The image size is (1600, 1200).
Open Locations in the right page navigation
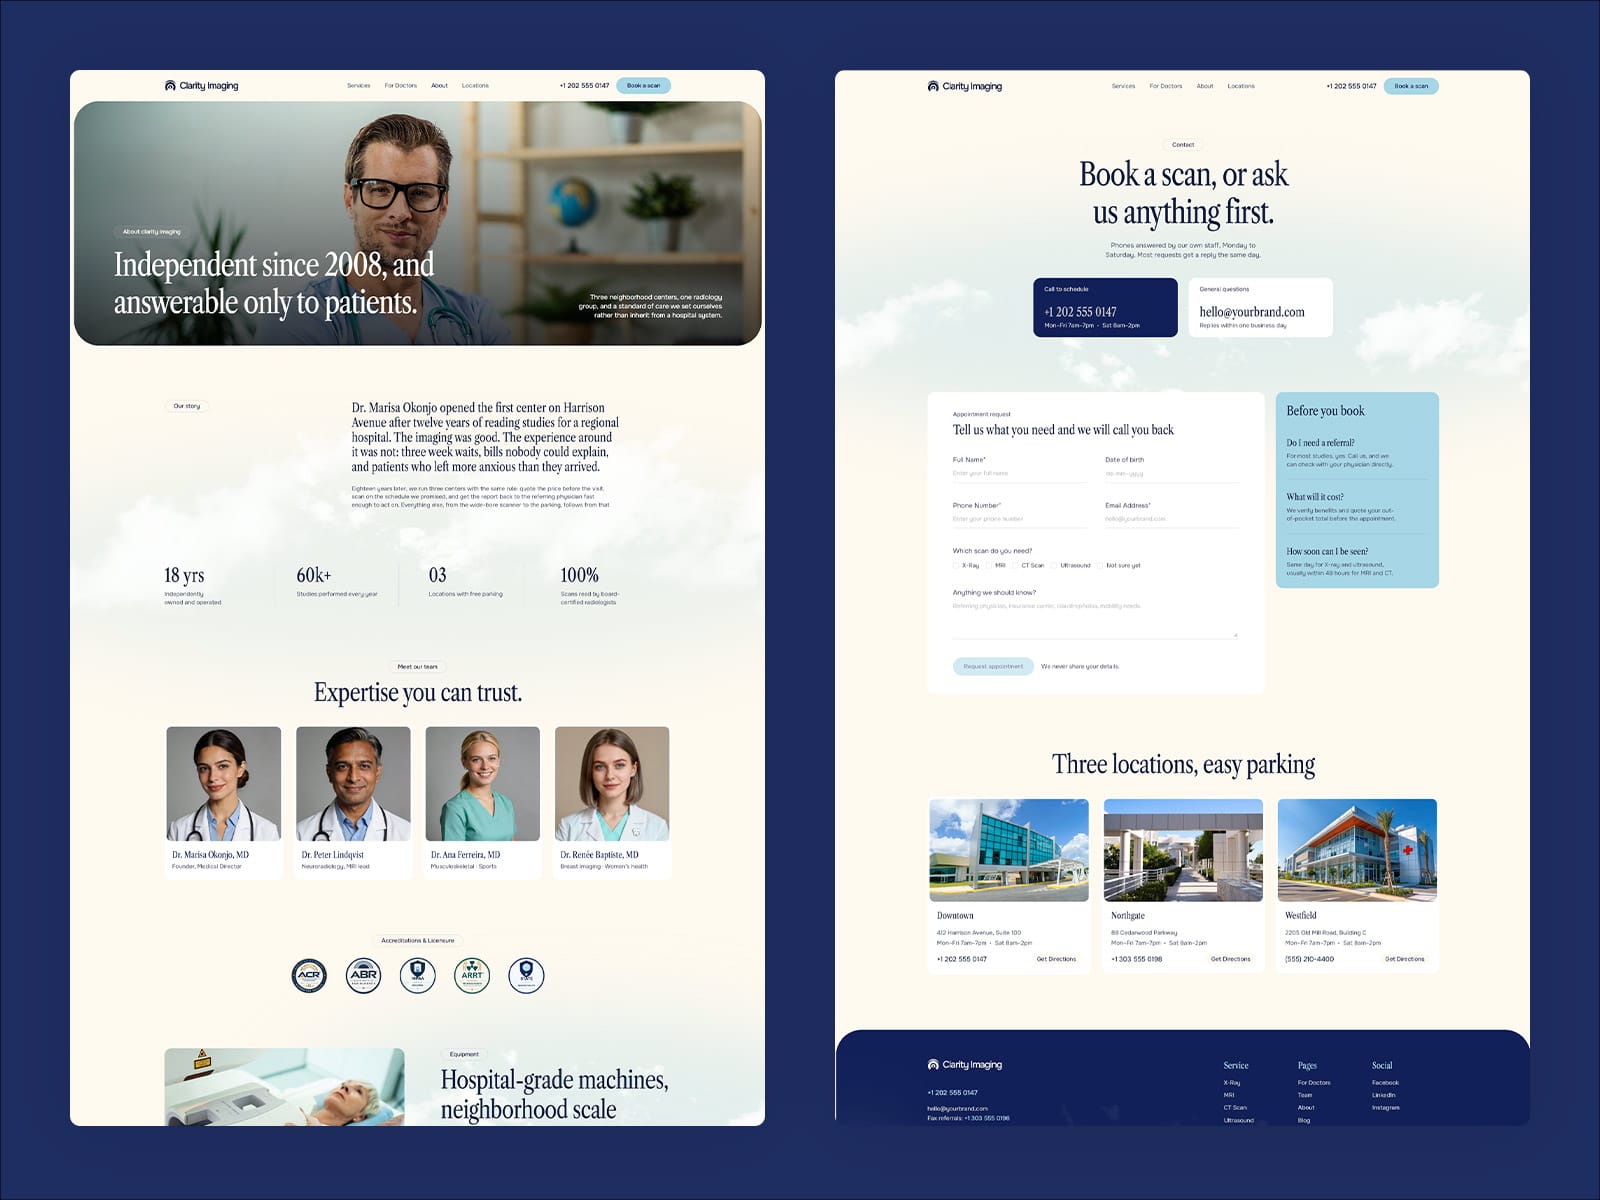tap(1241, 86)
